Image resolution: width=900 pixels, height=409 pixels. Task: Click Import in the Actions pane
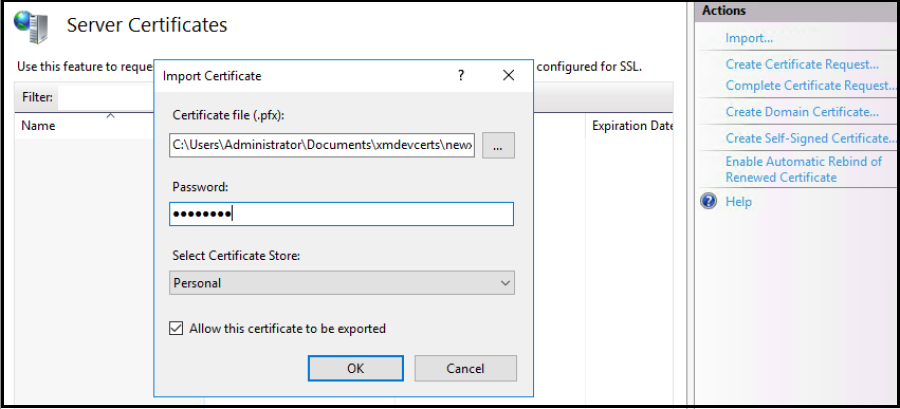pyautogui.click(x=749, y=38)
